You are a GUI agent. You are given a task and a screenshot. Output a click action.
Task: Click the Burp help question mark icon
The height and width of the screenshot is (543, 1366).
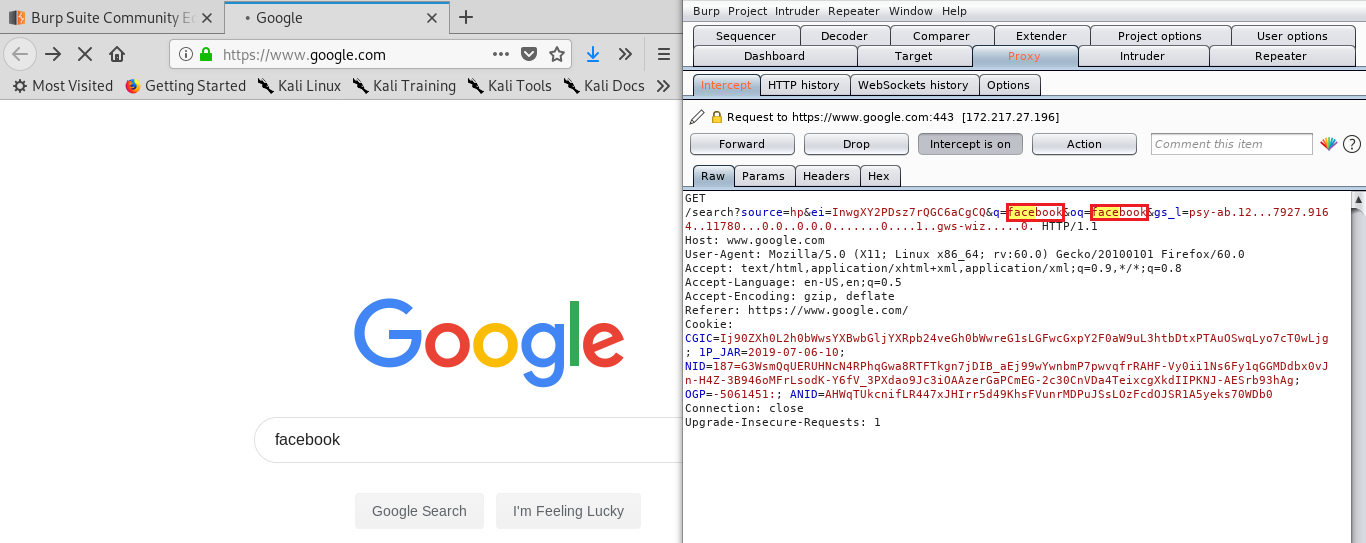tap(1351, 144)
